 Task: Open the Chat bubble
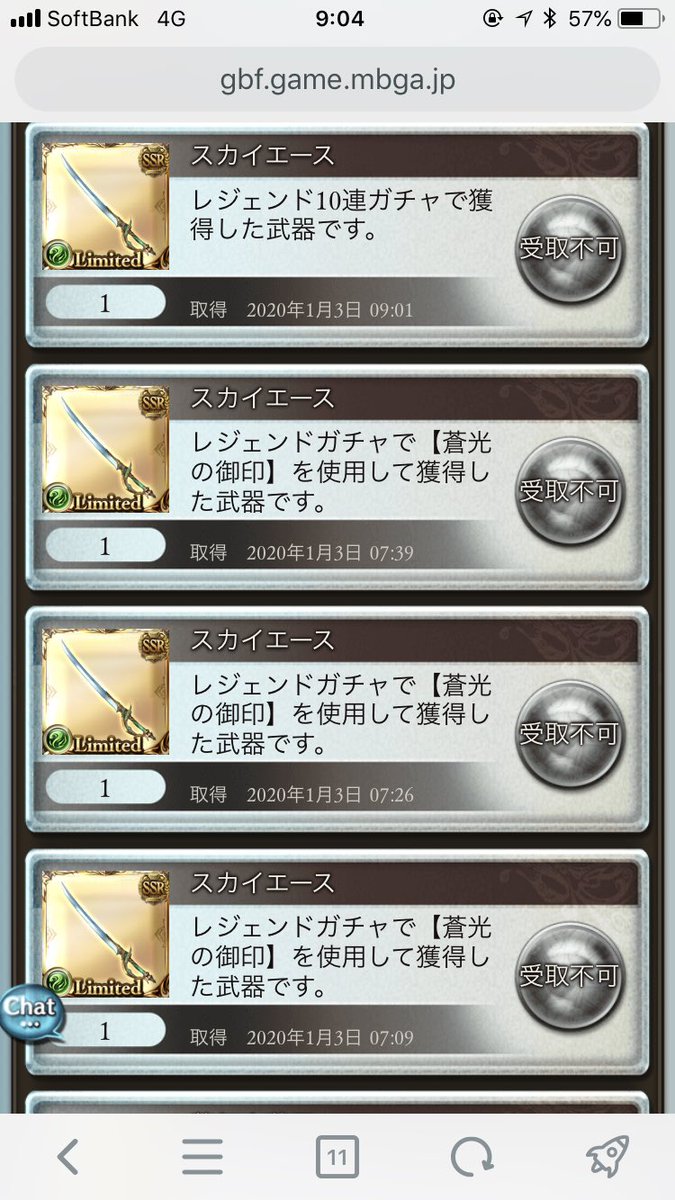[x=31, y=1011]
